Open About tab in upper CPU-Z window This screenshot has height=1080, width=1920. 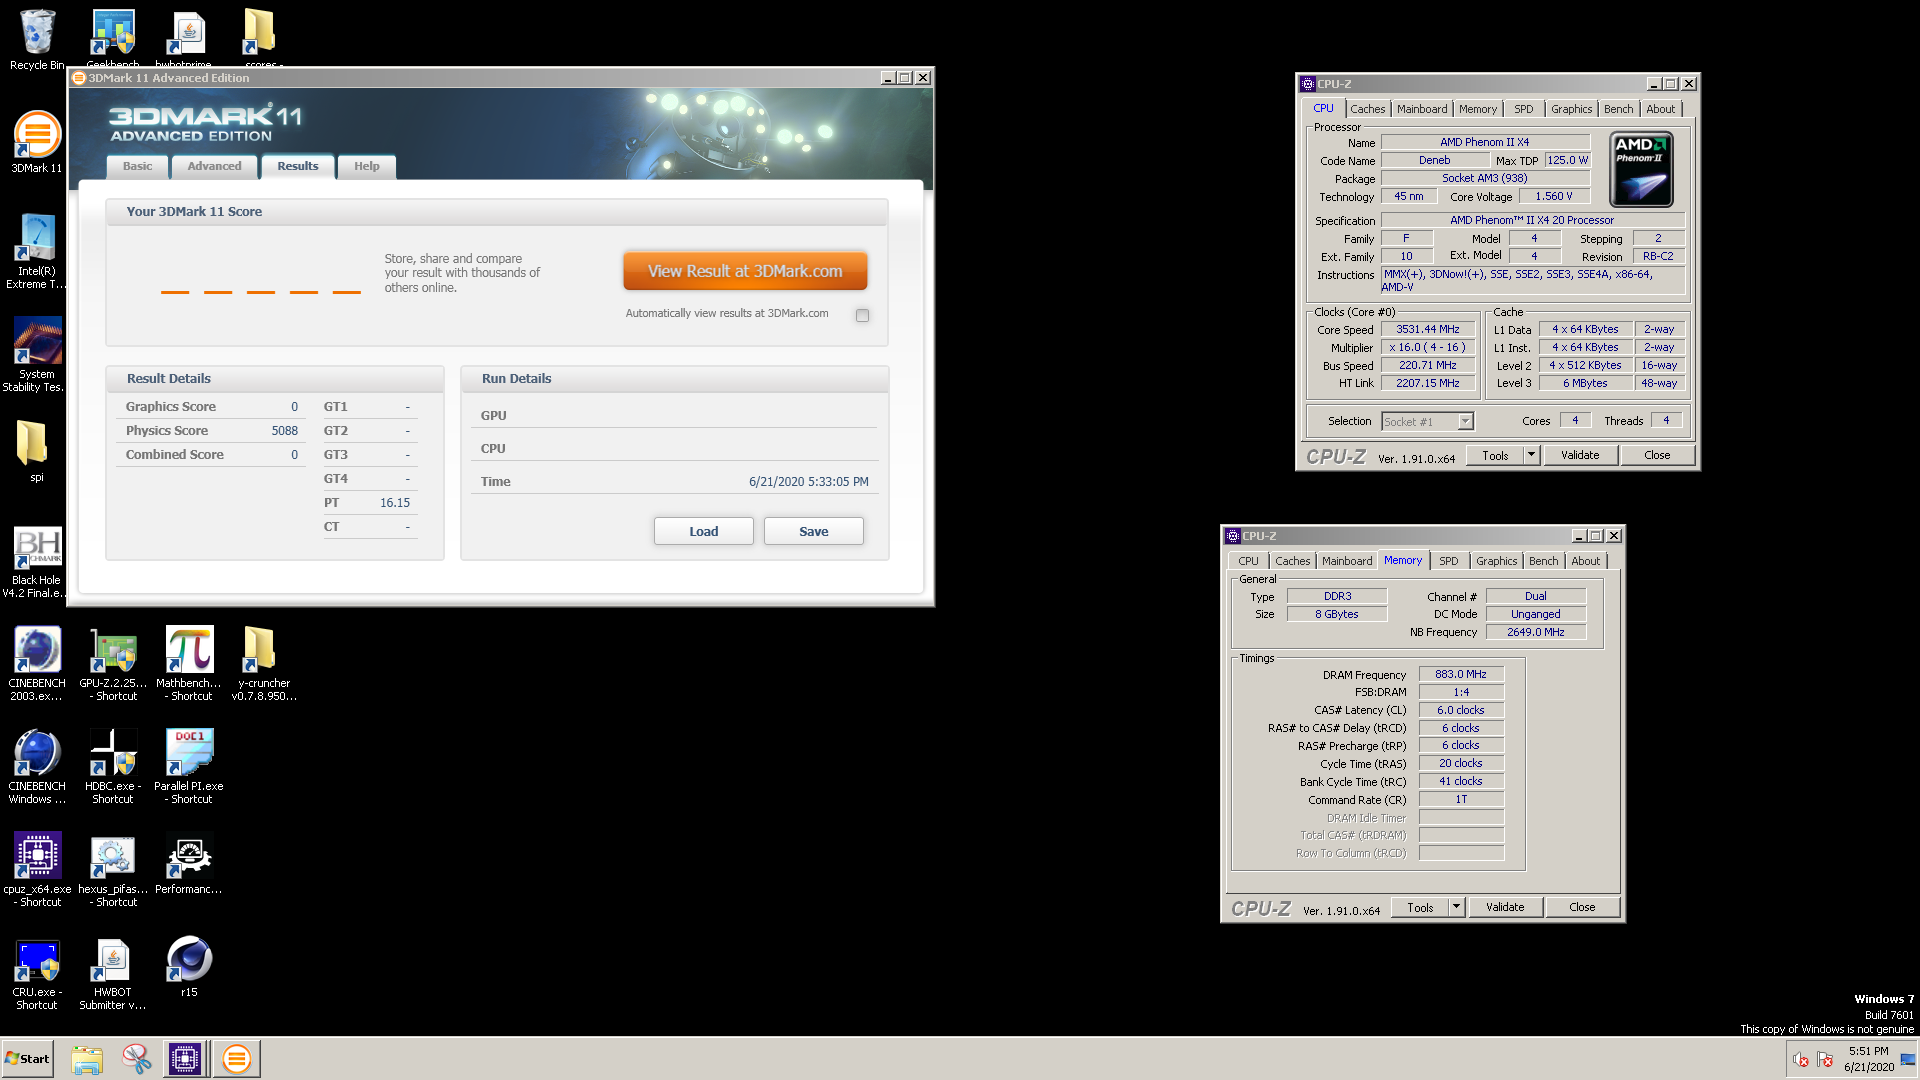pos(1660,109)
